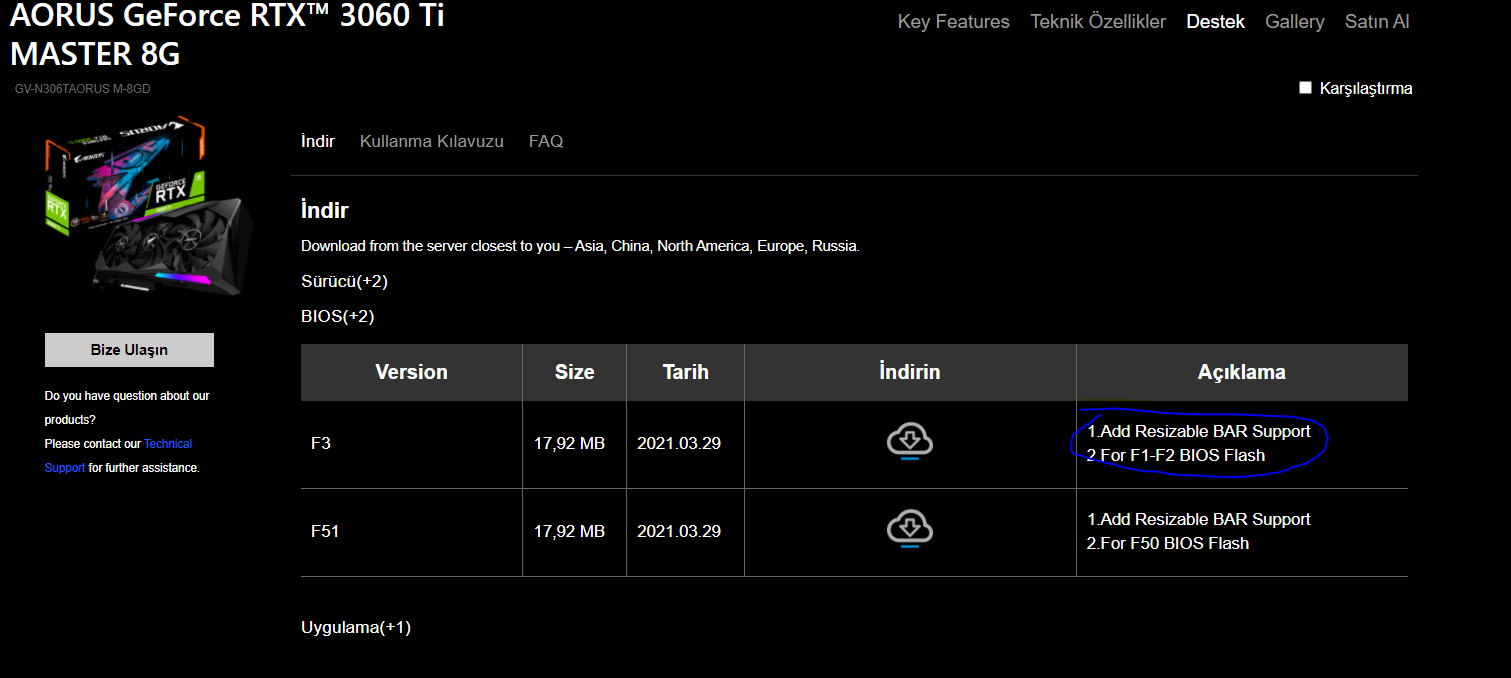
Task: Click the model code GV-N306TAORUS M-8GD
Action: (x=82, y=89)
